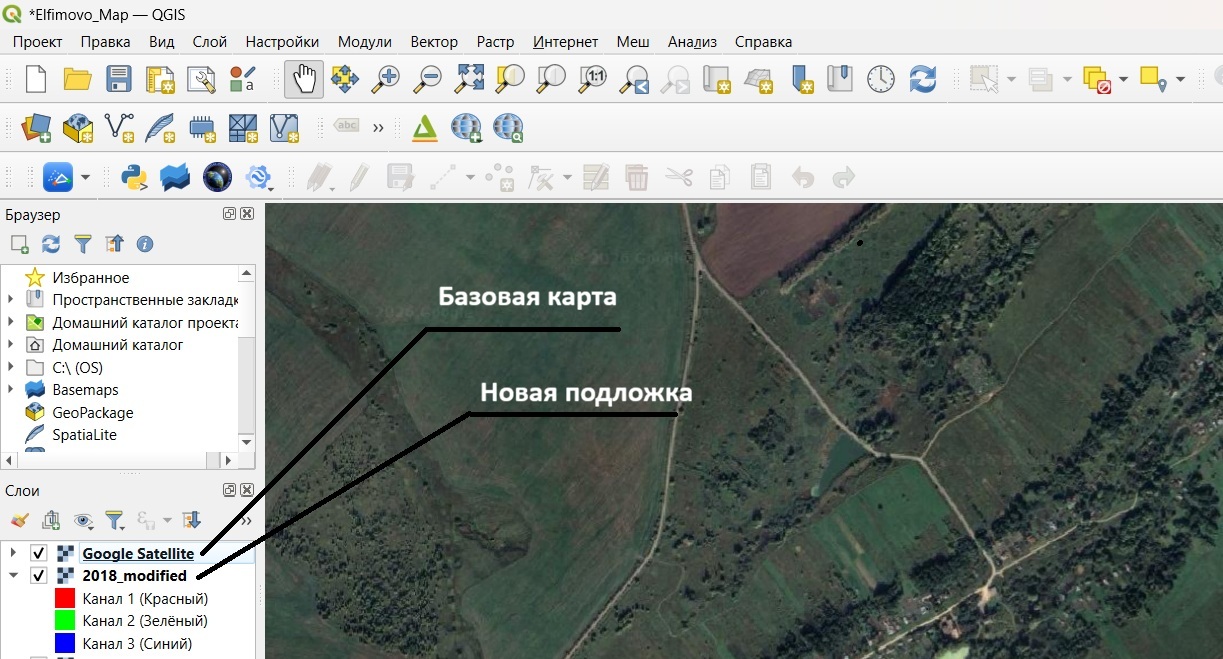
Task: Enable browser properties widget info icon
Action: pyautogui.click(x=145, y=243)
